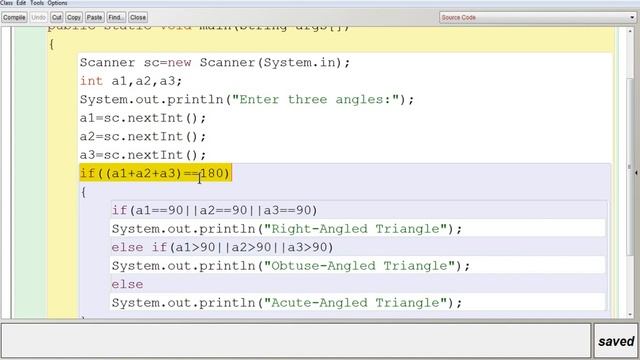This screenshot has height=360, width=640.
Task: Open the Tools menu
Action: (37, 3)
